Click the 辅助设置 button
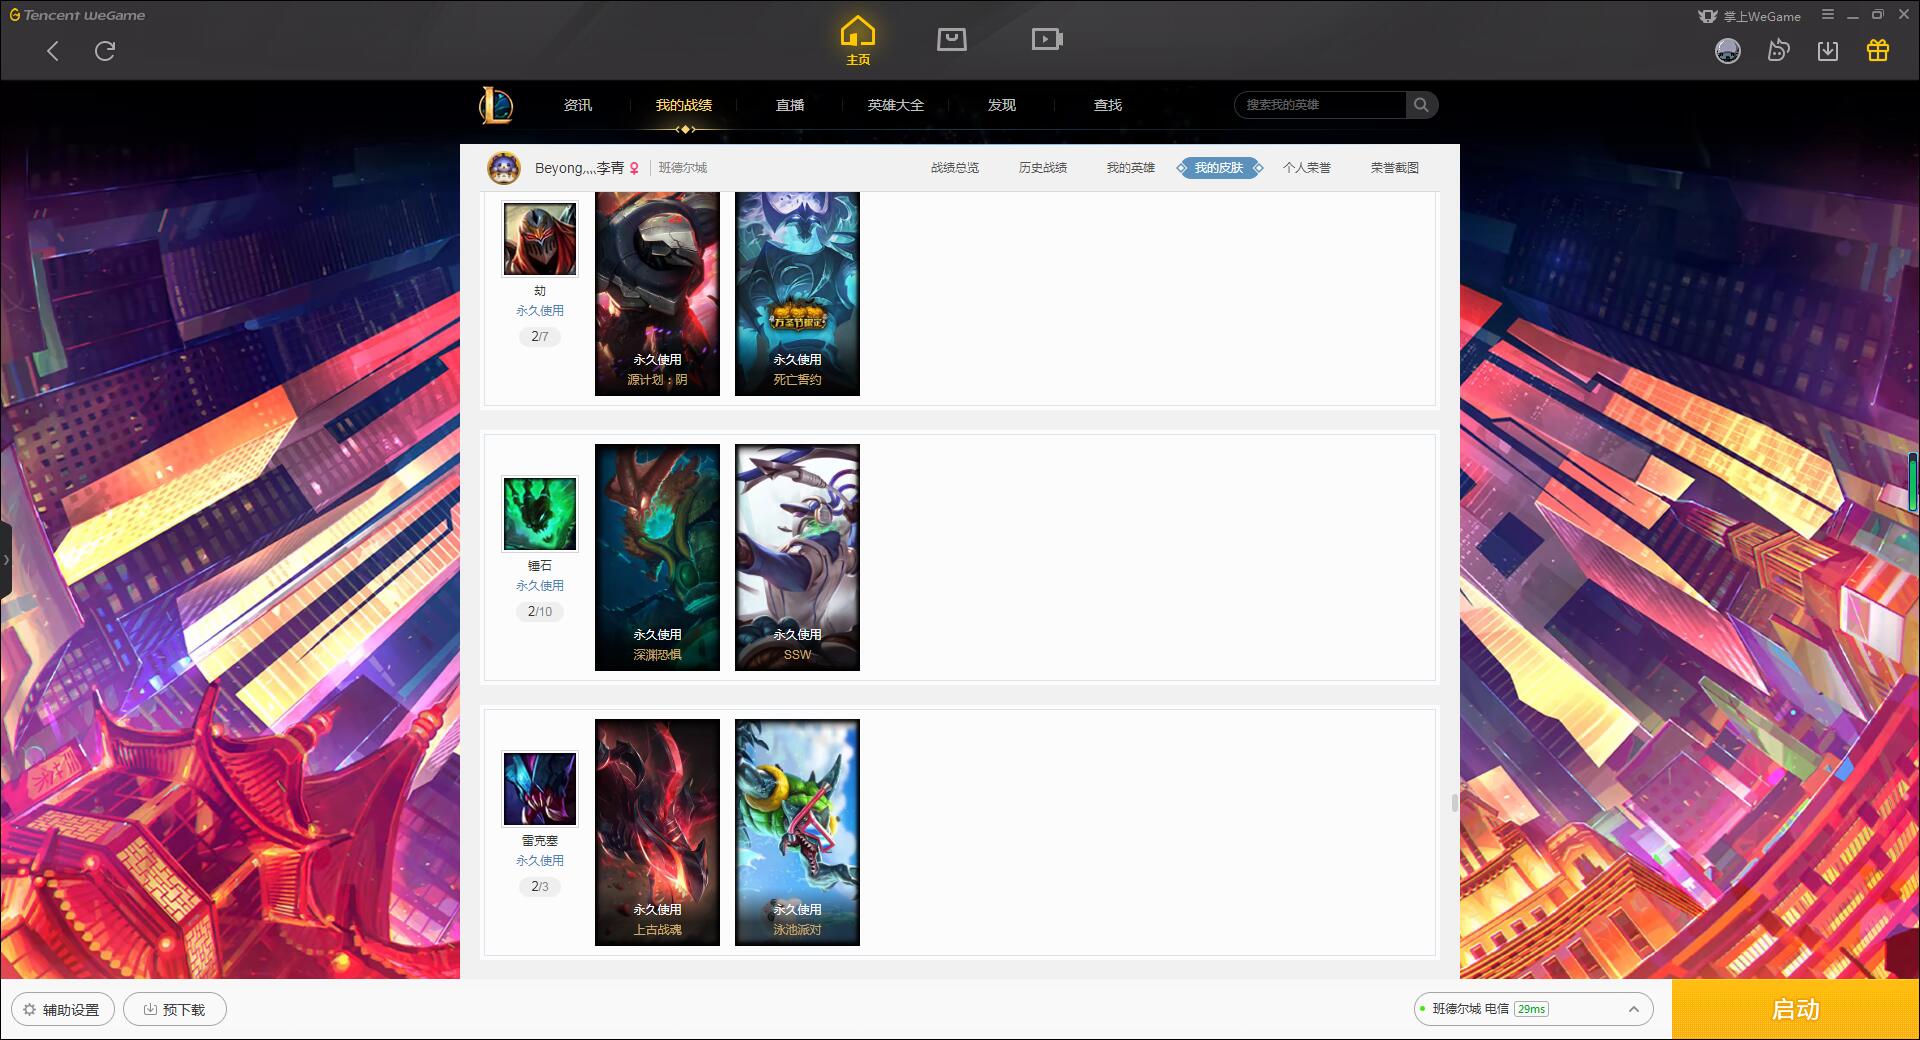This screenshot has height=1040, width=1920. tap(63, 1009)
